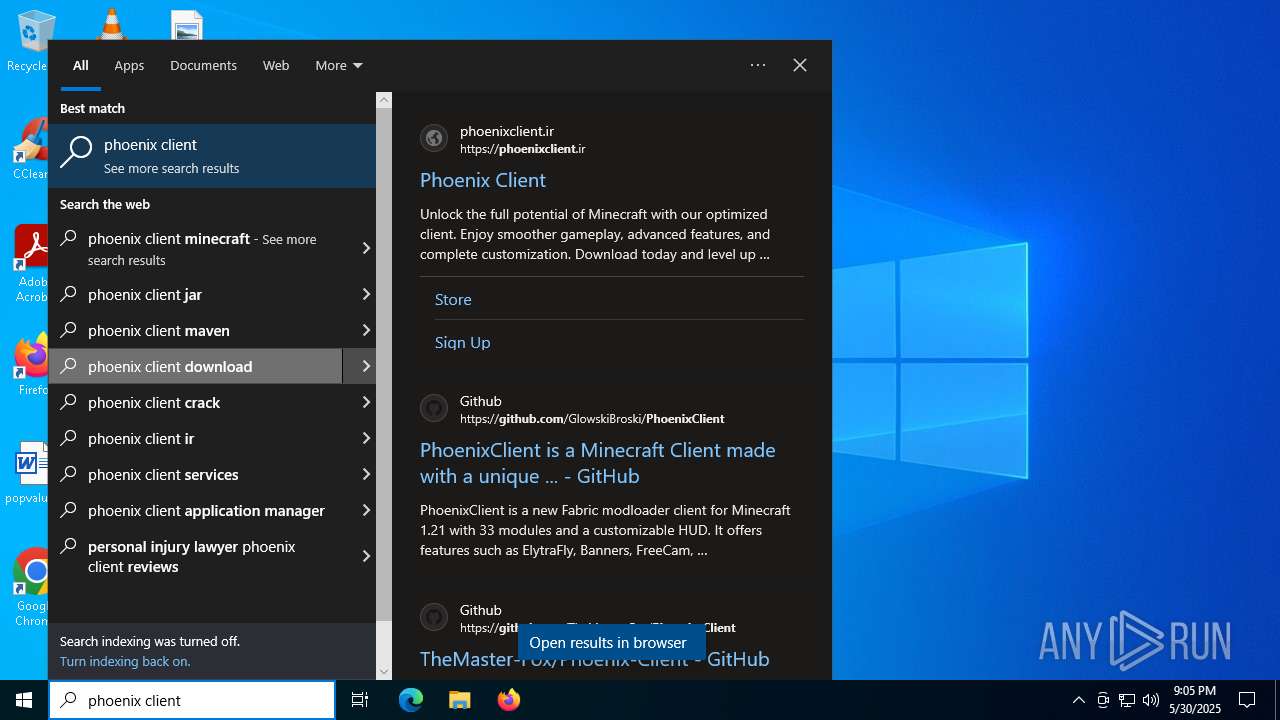The height and width of the screenshot is (720, 1280).
Task: Select suggestion phoenix client maven
Action: [195, 330]
